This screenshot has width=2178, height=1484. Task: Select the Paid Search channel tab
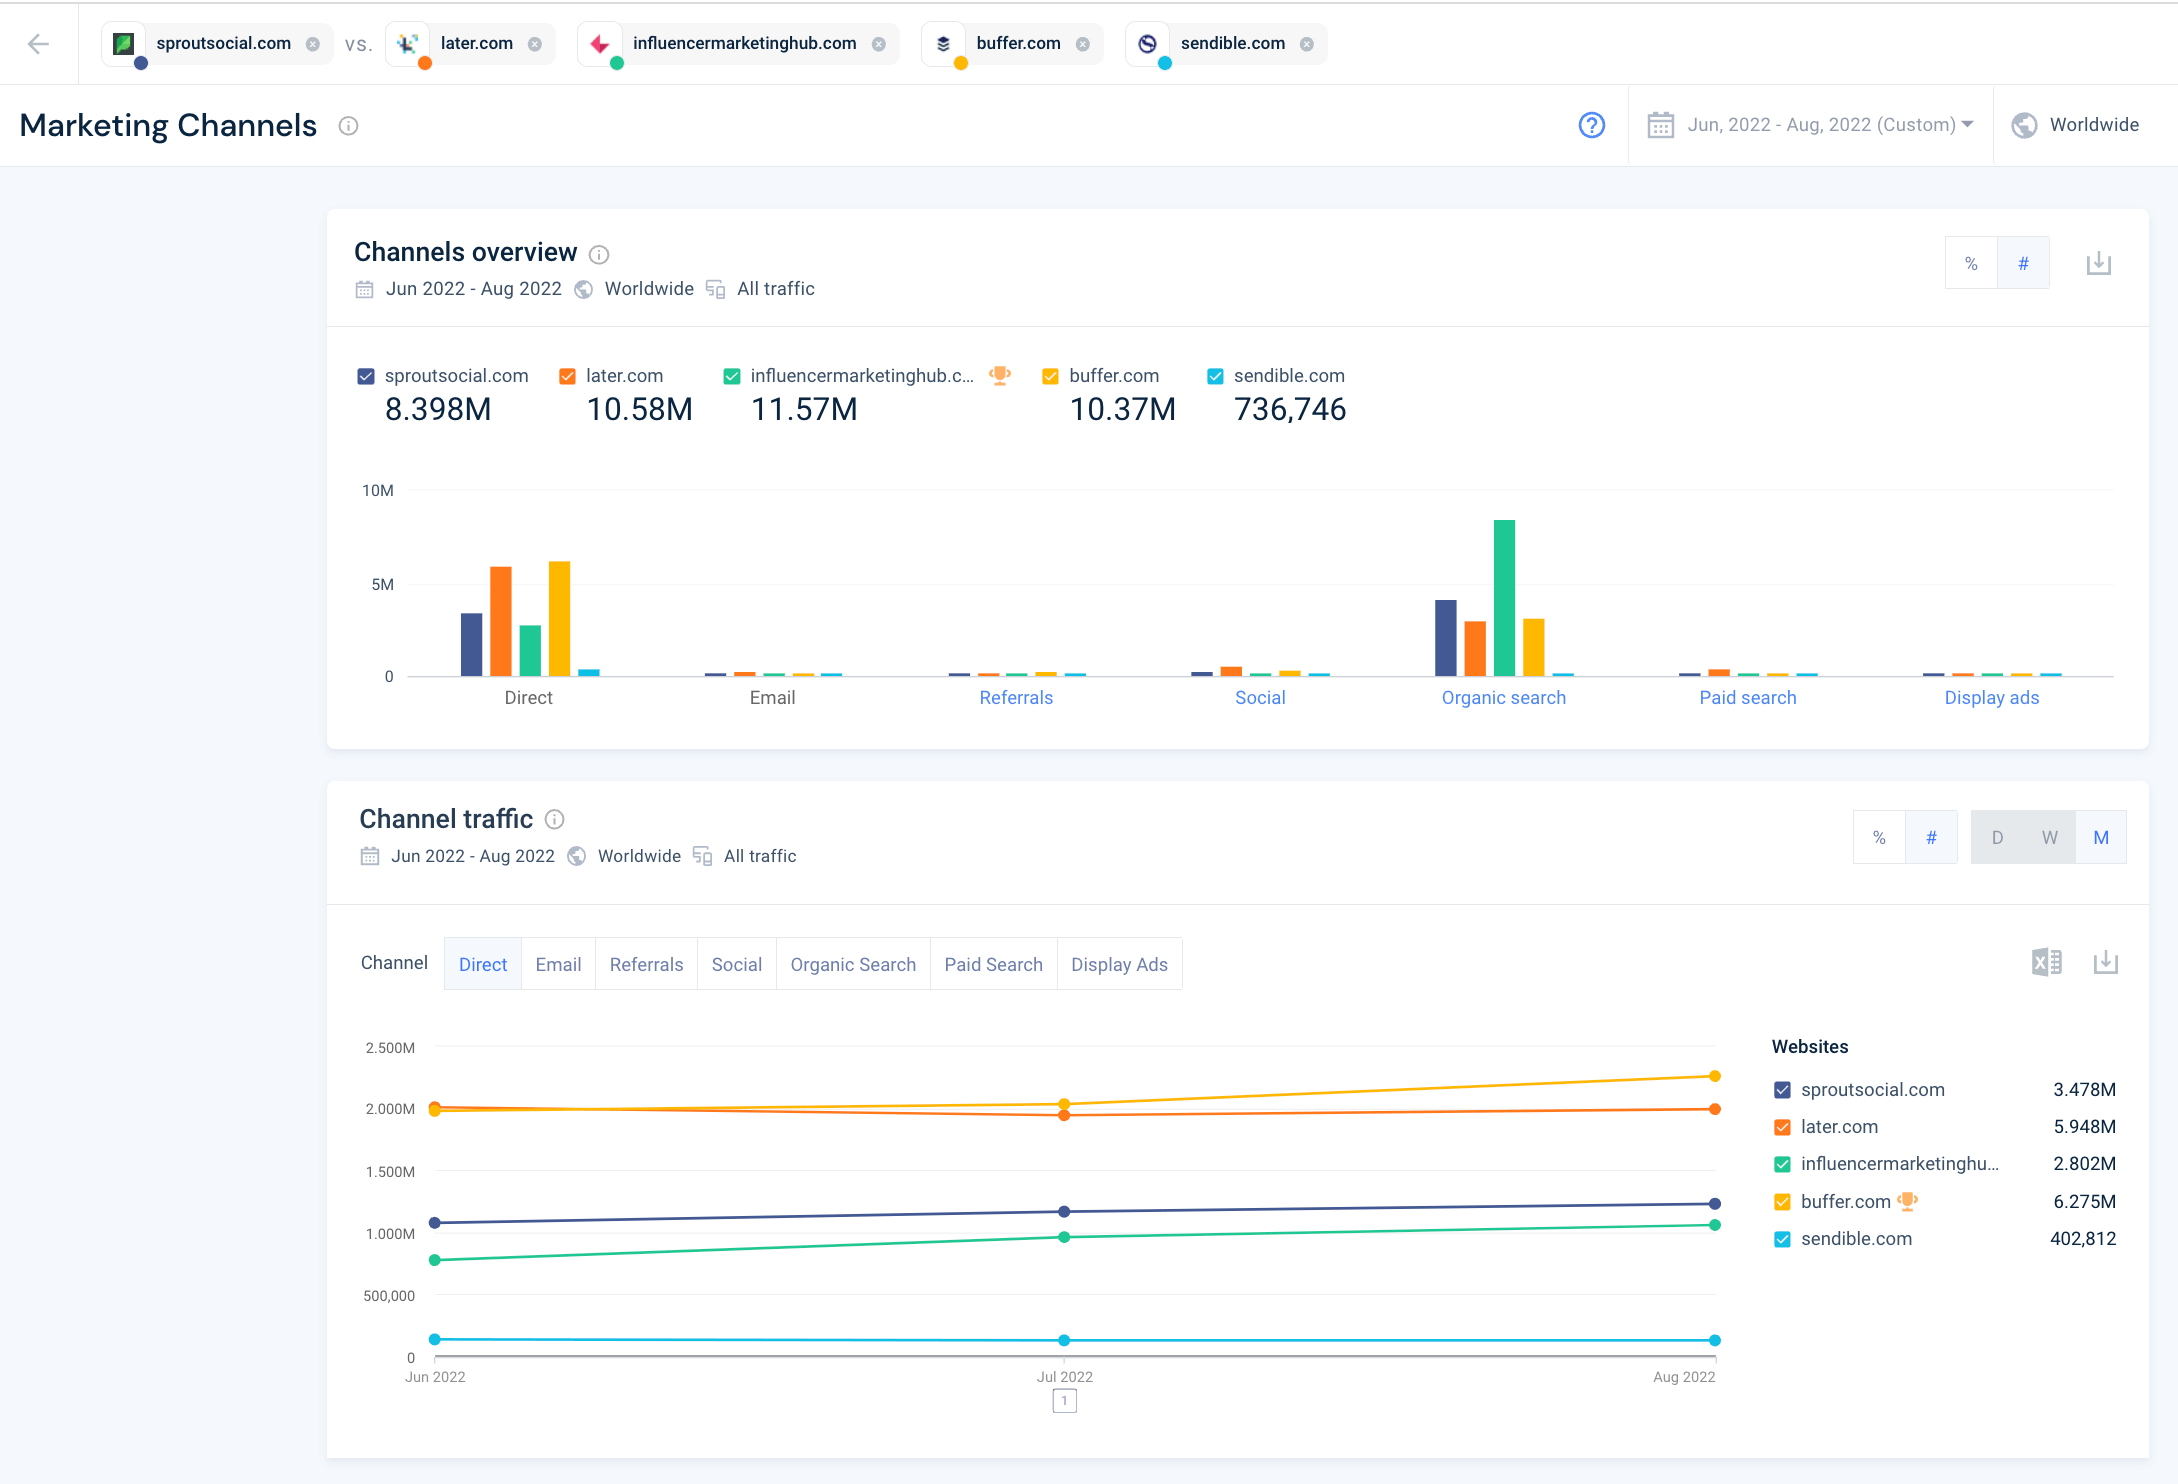click(x=993, y=964)
